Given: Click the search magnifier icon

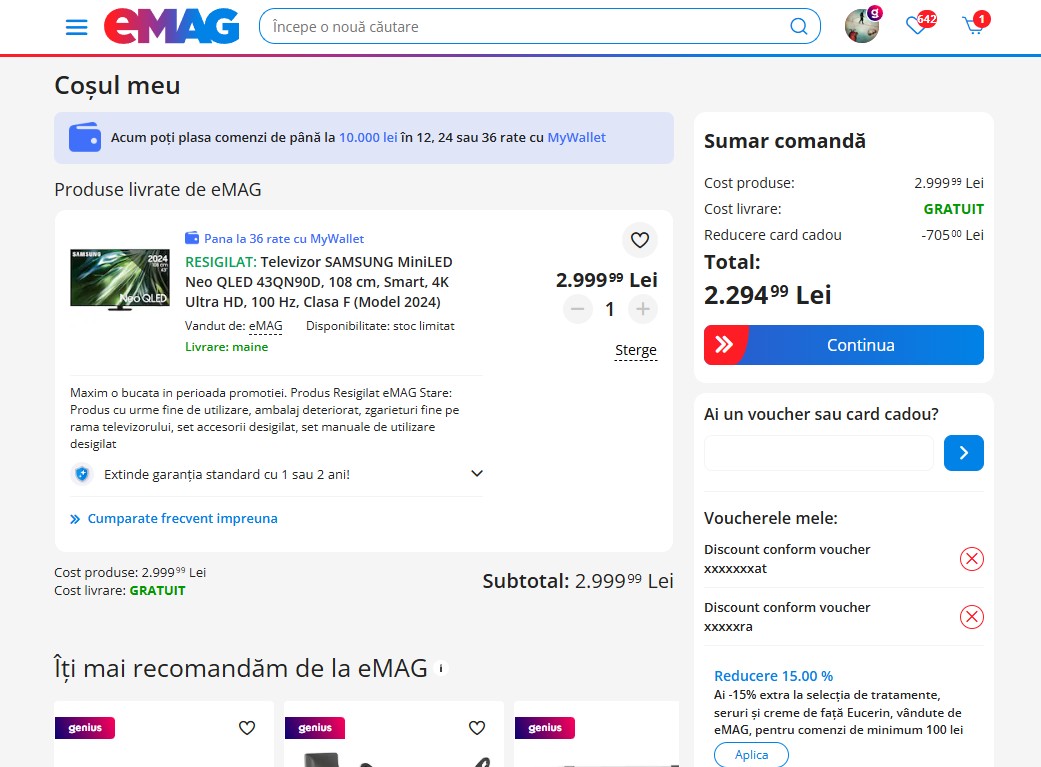Looking at the screenshot, I should pos(799,27).
